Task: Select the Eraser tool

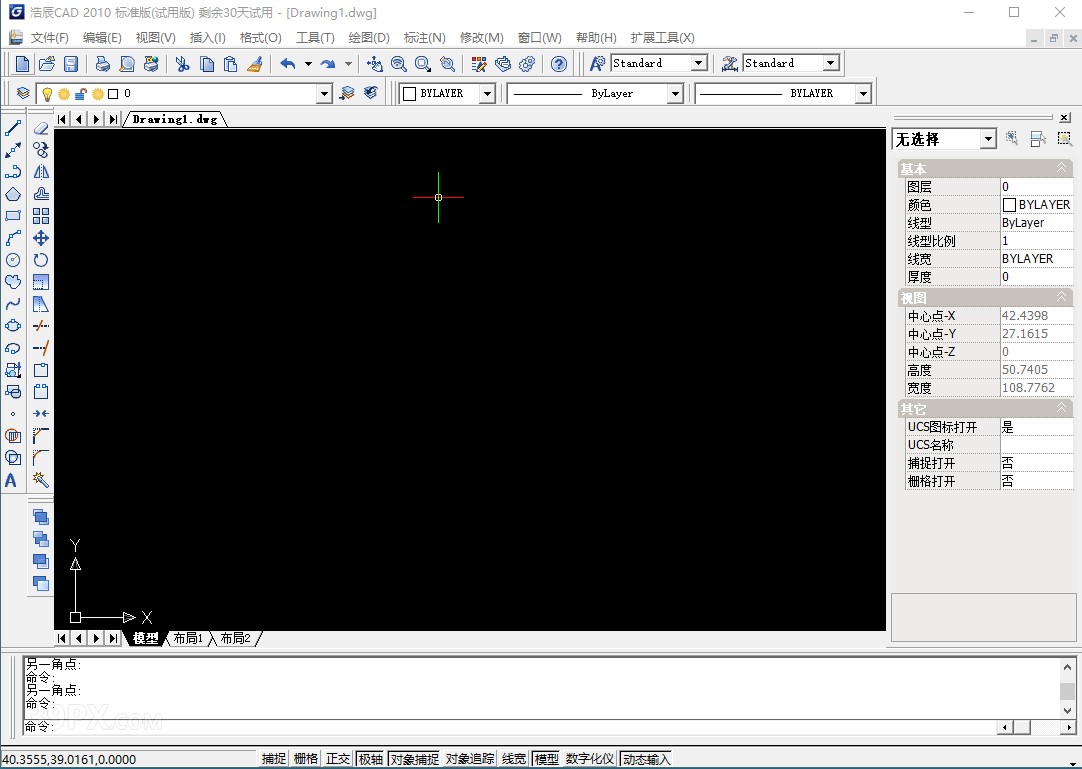Action: click(x=40, y=127)
